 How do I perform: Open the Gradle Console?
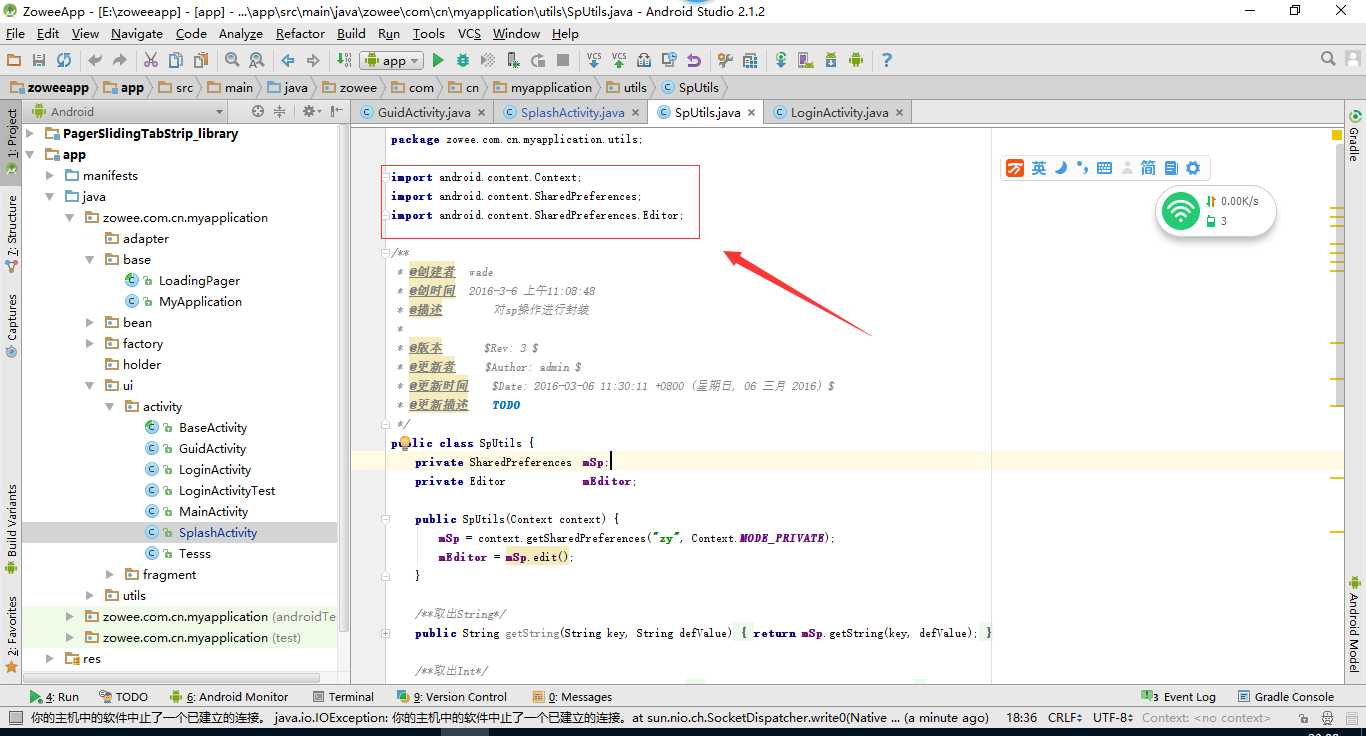pos(1286,696)
